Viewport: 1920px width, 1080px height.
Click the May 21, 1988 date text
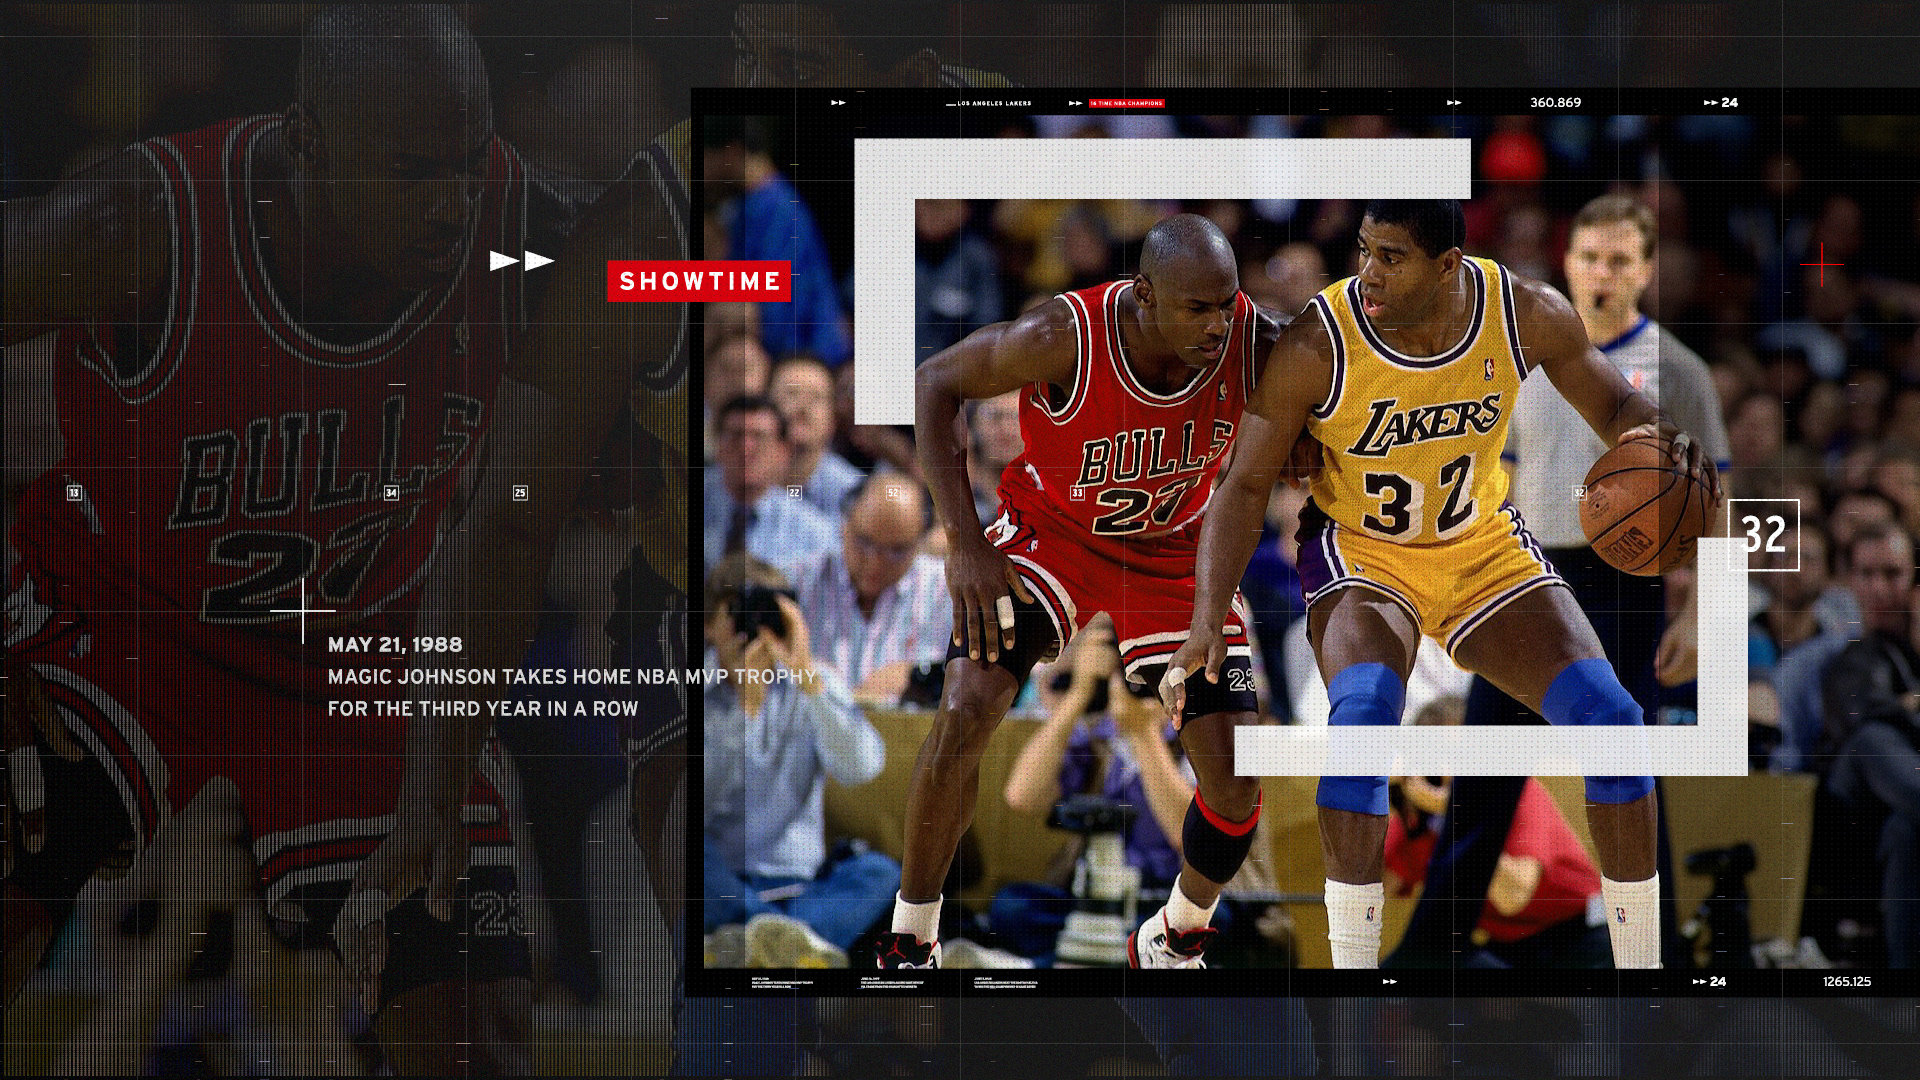(395, 645)
